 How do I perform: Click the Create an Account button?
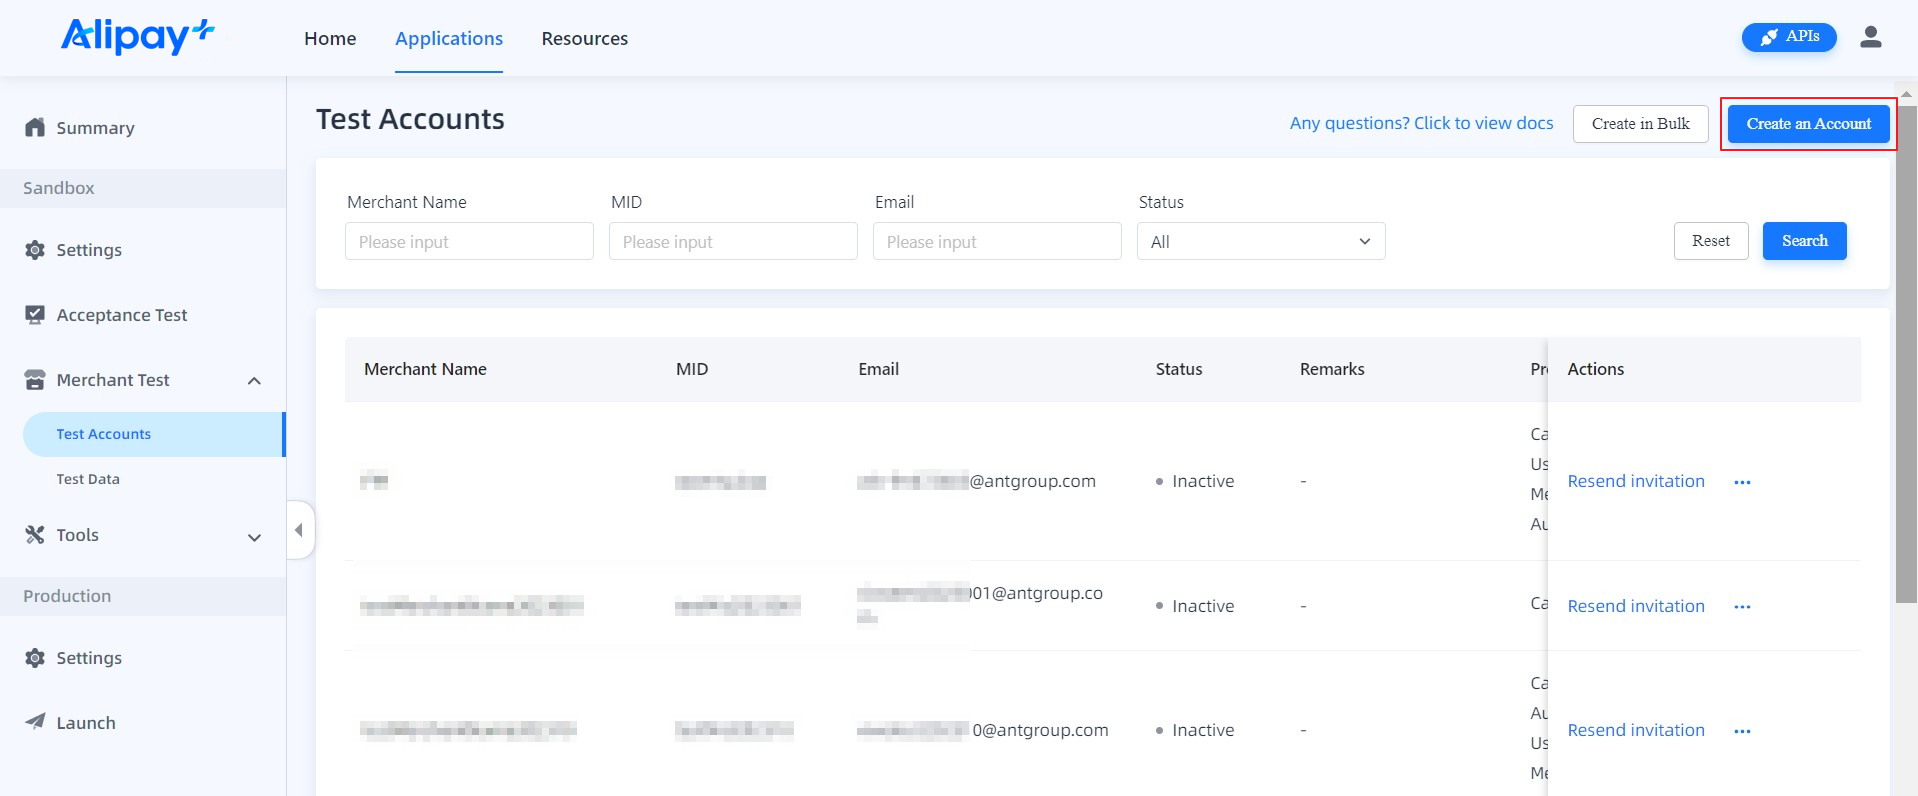coord(1808,124)
